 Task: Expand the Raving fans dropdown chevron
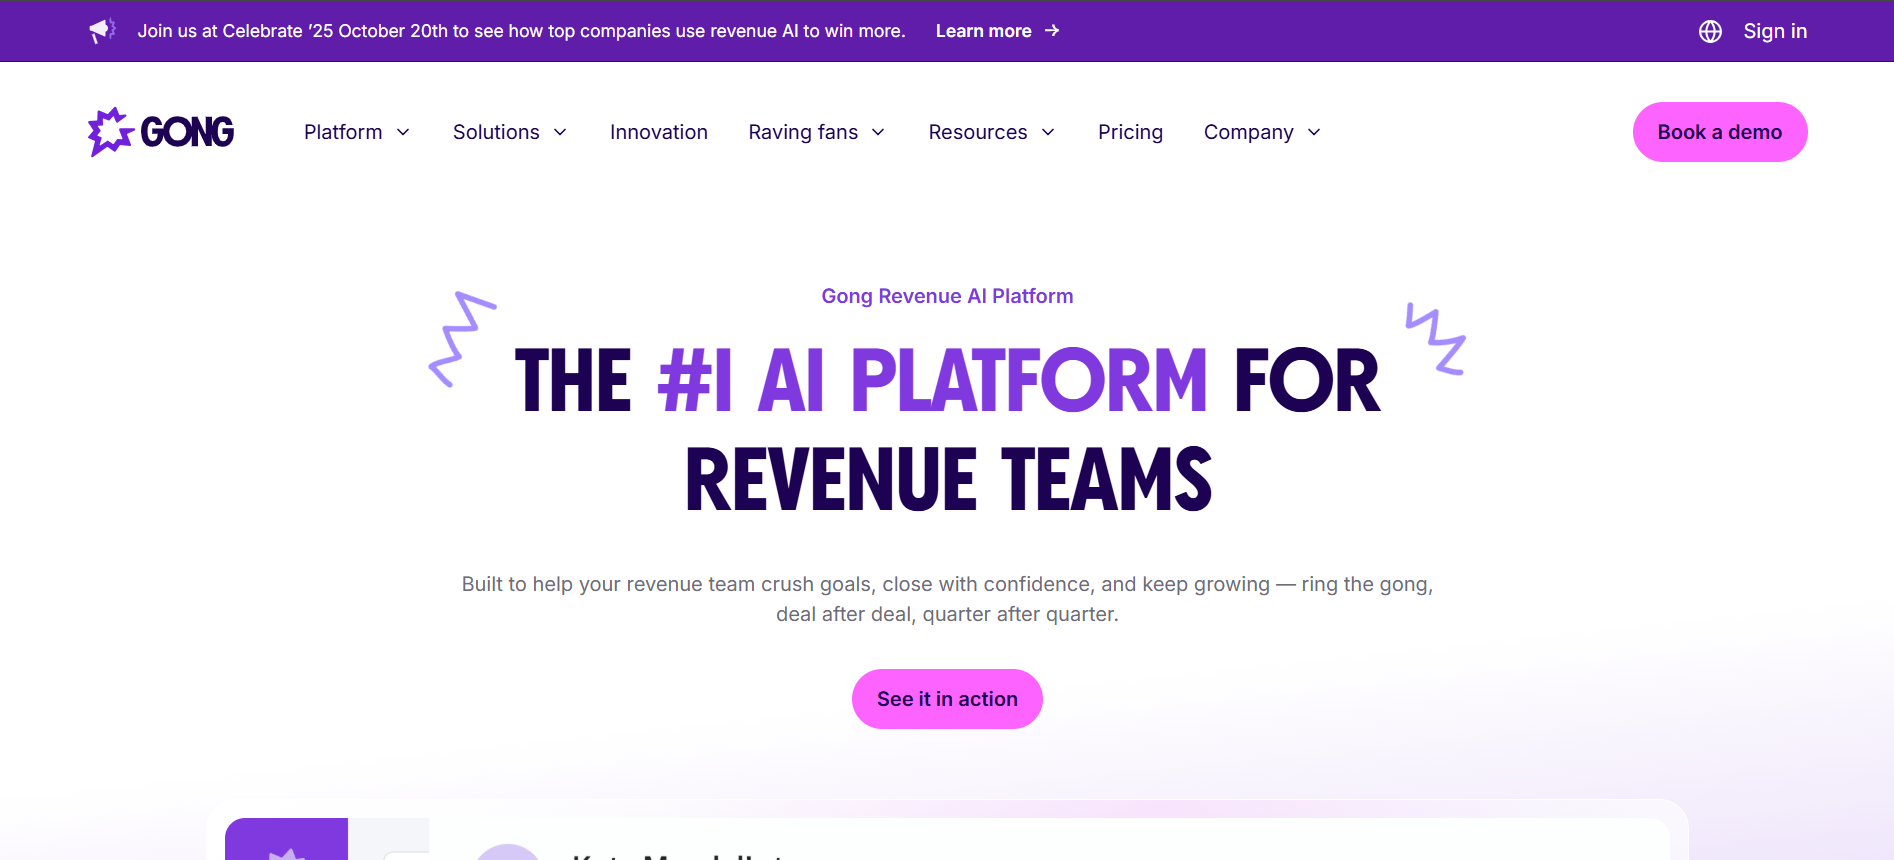pos(878,132)
